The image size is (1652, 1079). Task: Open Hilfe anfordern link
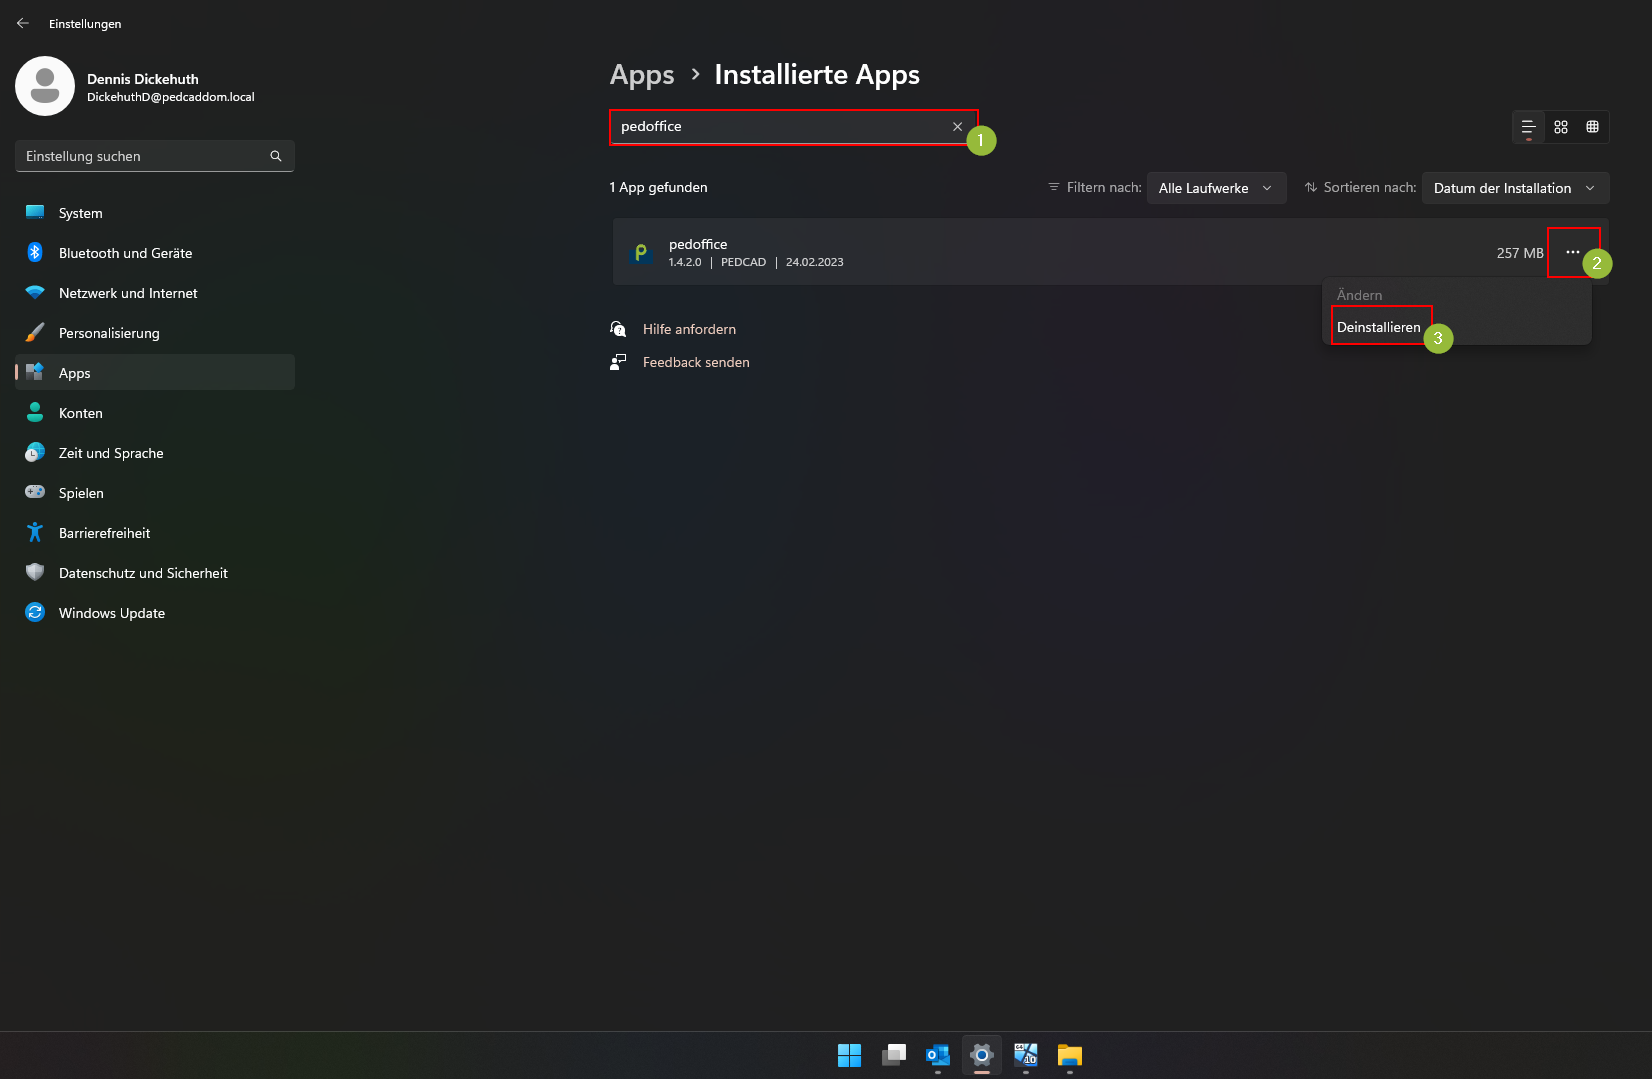pyautogui.click(x=689, y=329)
